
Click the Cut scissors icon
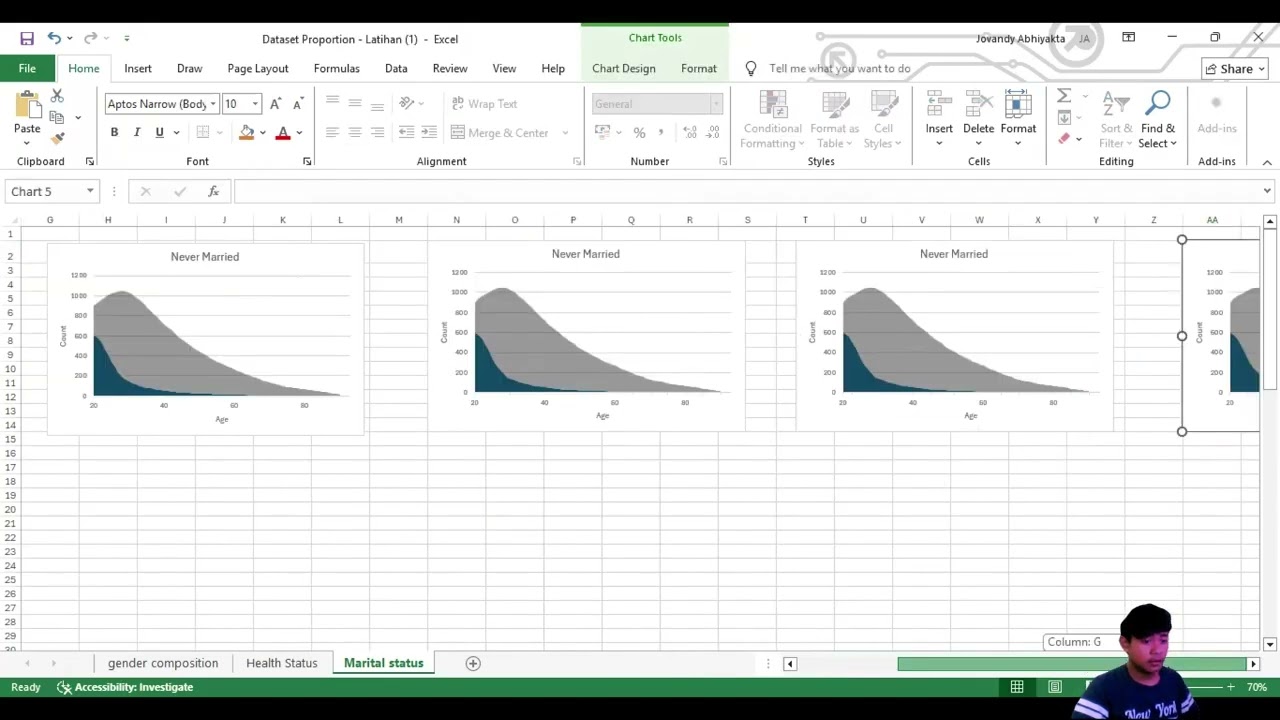(x=57, y=96)
